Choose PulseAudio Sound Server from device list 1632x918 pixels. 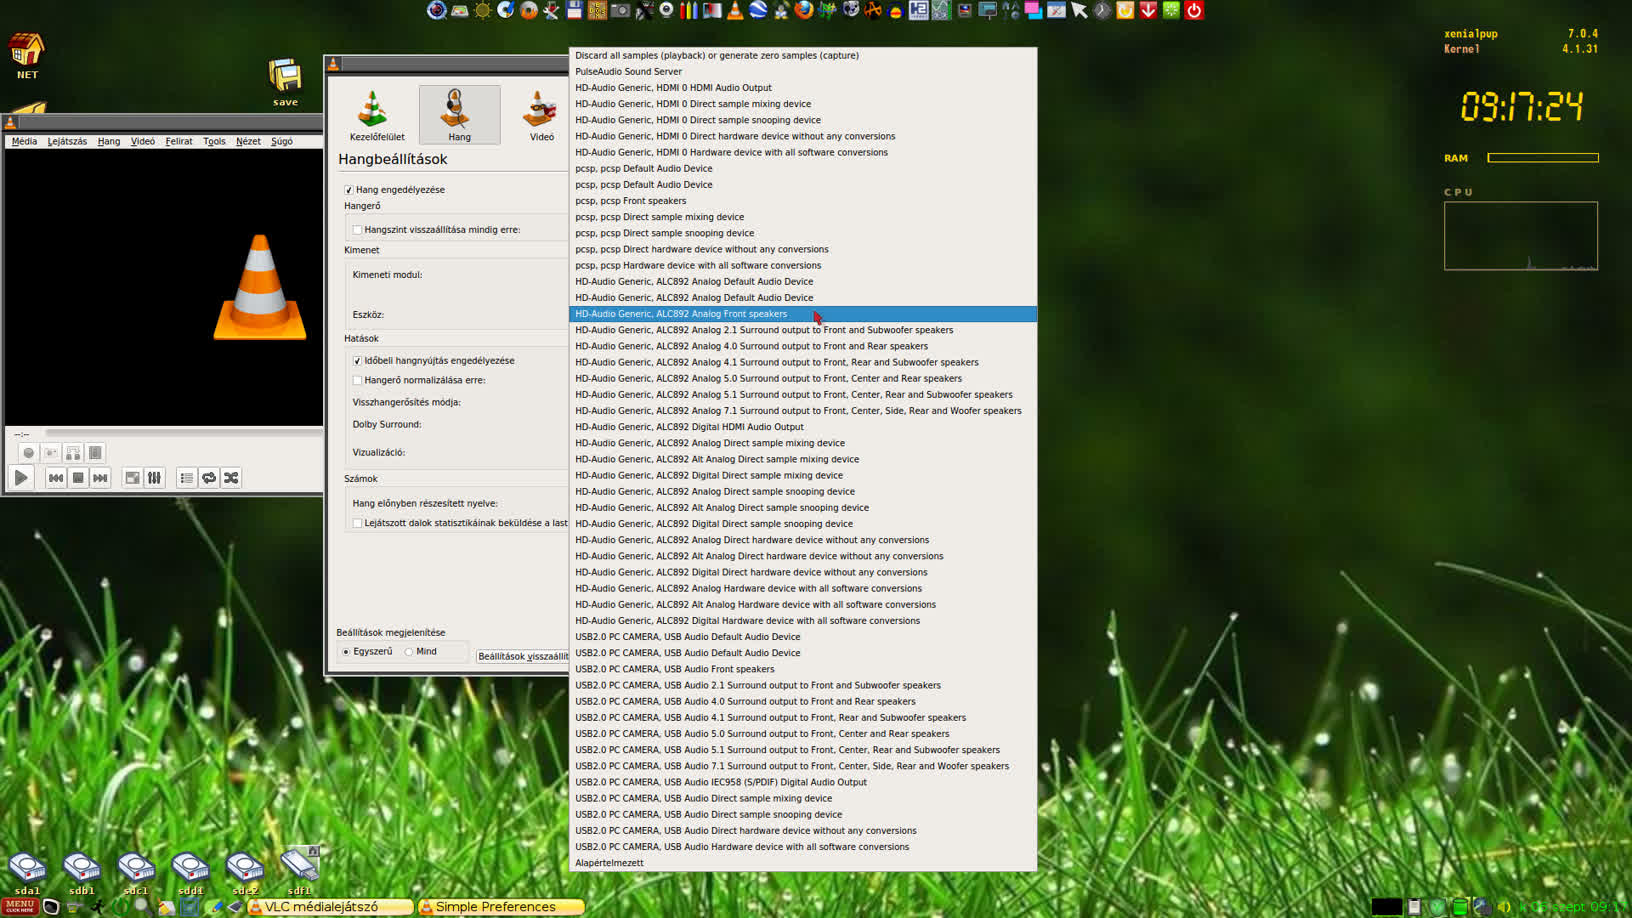coord(803,72)
